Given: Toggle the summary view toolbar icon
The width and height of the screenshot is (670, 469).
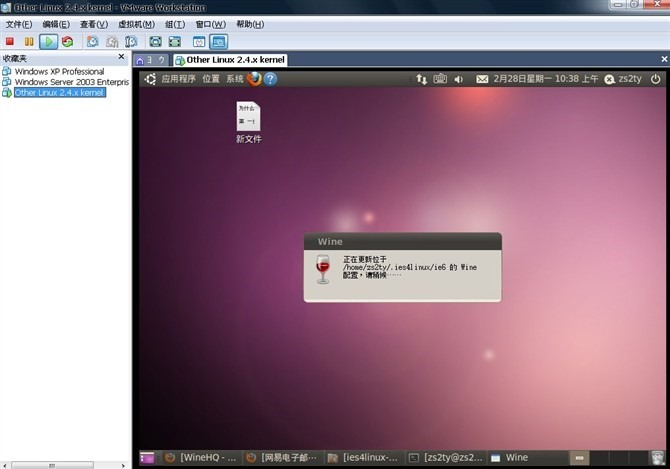Looking at the screenshot, I should click(x=199, y=41).
